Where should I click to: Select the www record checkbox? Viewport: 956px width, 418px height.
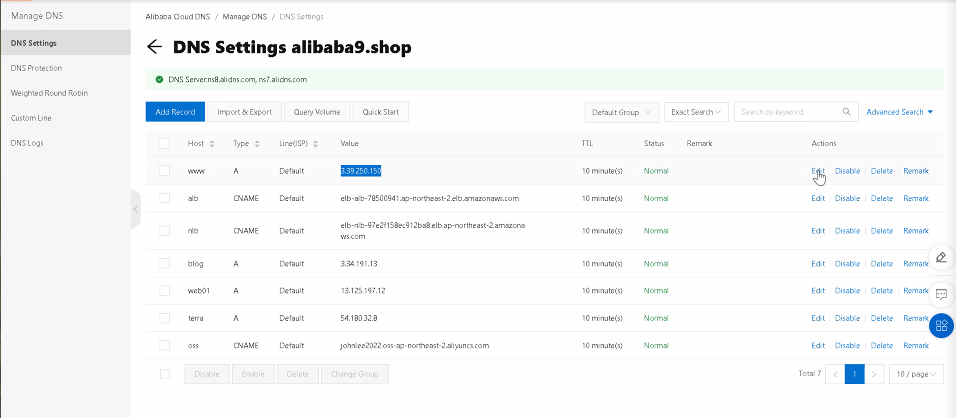[x=165, y=171]
